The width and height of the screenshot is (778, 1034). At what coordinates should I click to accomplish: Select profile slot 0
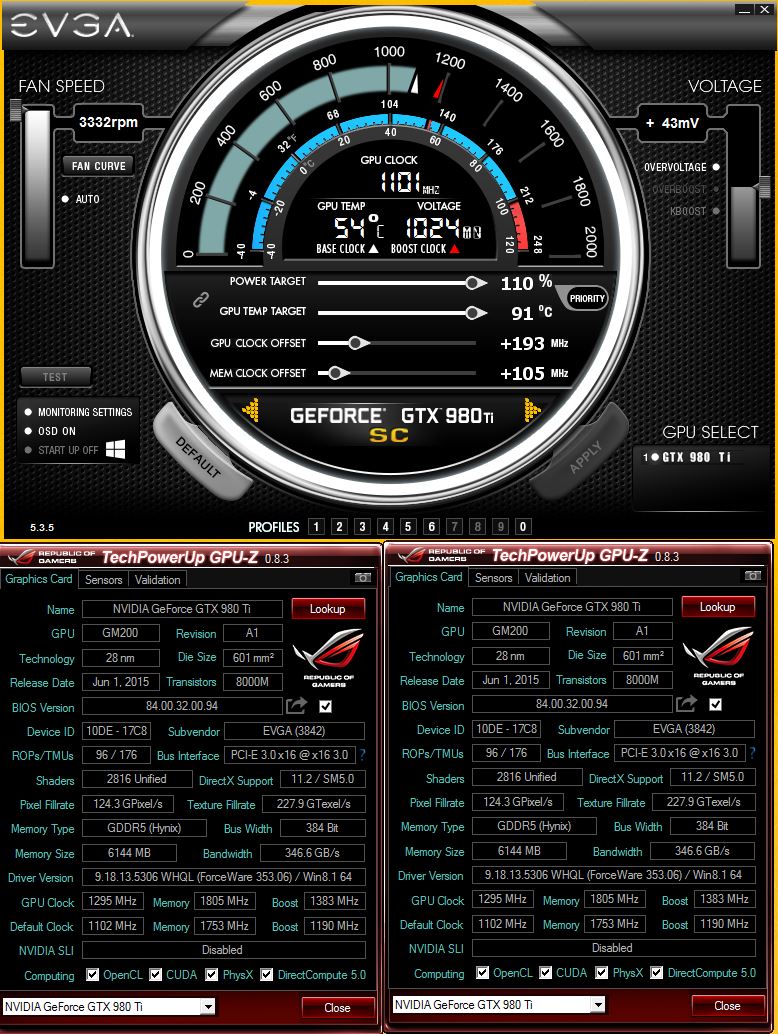pyautogui.click(x=523, y=526)
